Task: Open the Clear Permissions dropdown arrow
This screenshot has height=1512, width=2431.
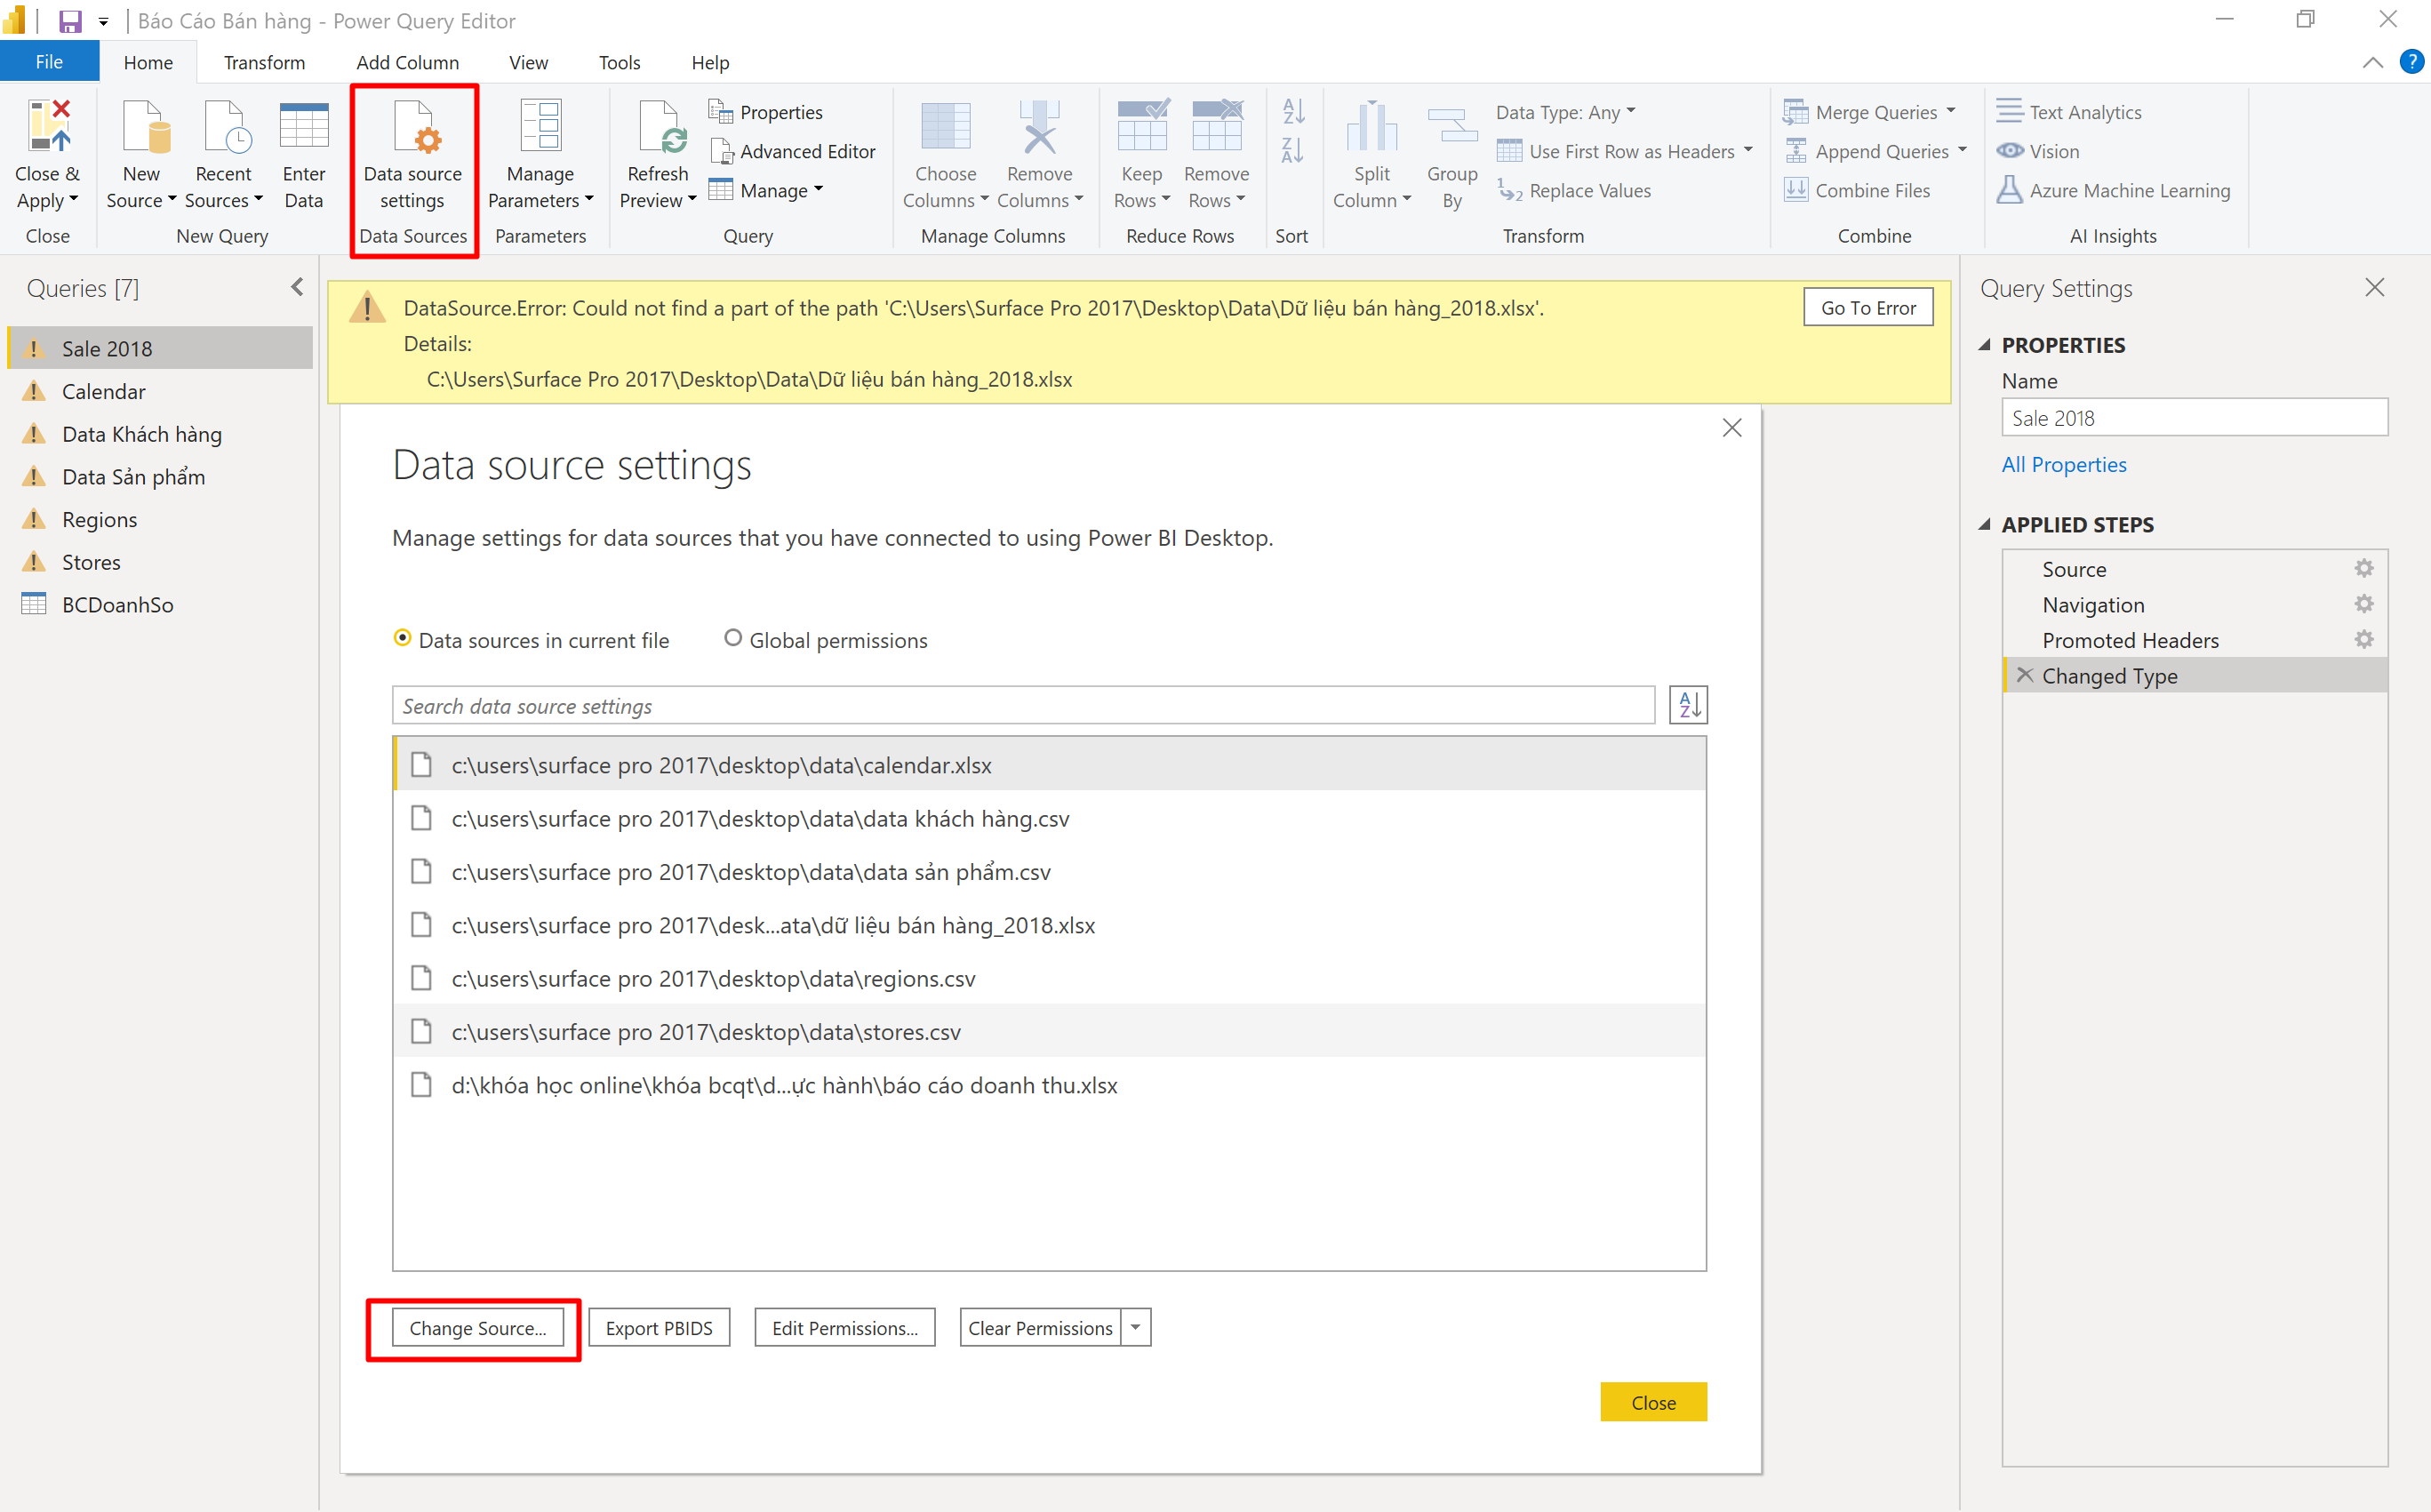Action: 1135,1327
